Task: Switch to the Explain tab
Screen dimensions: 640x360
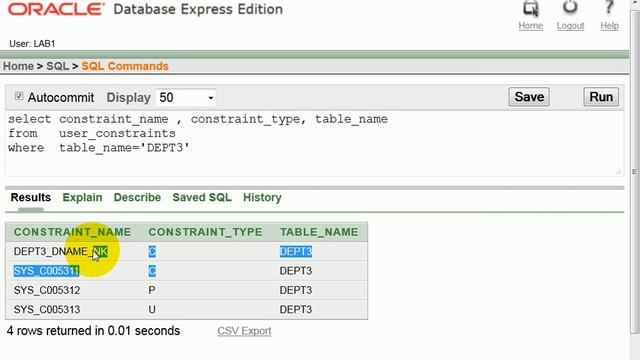Action: (x=82, y=198)
